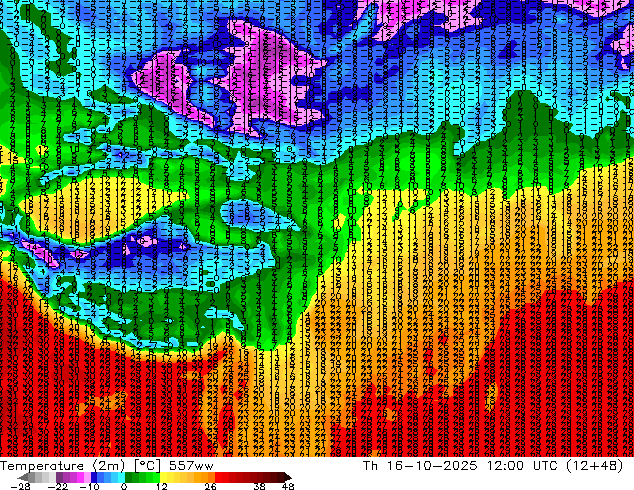Click the dark right arrow of color scale
Viewport: 634px width, 490px height.
(x=287, y=477)
